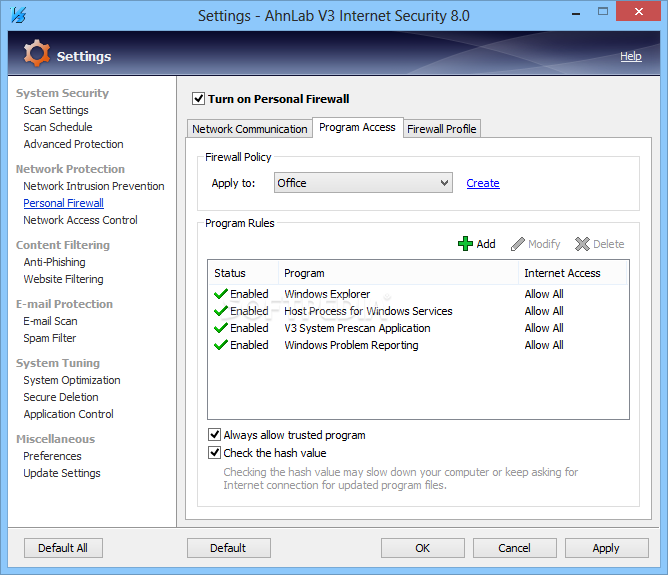Open Scan Schedule settings
Screen dimensions: 668x575
pos(58,127)
